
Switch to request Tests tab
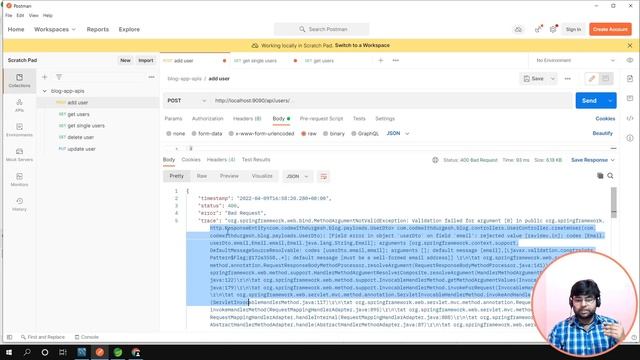point(359,118)
